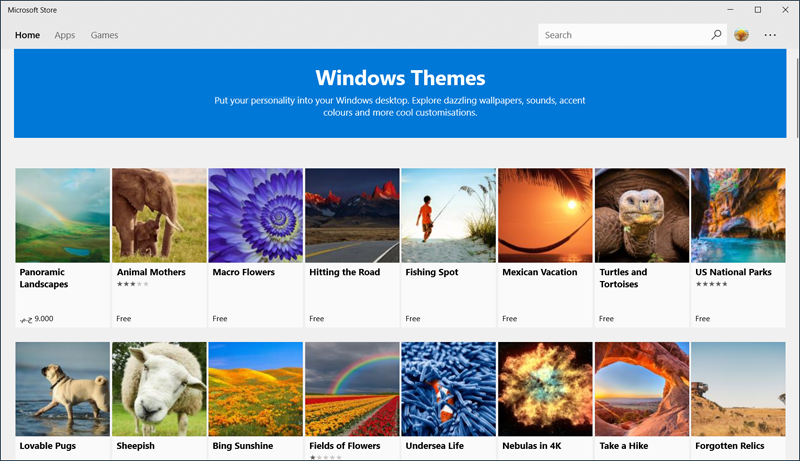Viewport: 800px width, 461px height.
Task: Click the Animal Mothers title text
Action: pos(151,272)
